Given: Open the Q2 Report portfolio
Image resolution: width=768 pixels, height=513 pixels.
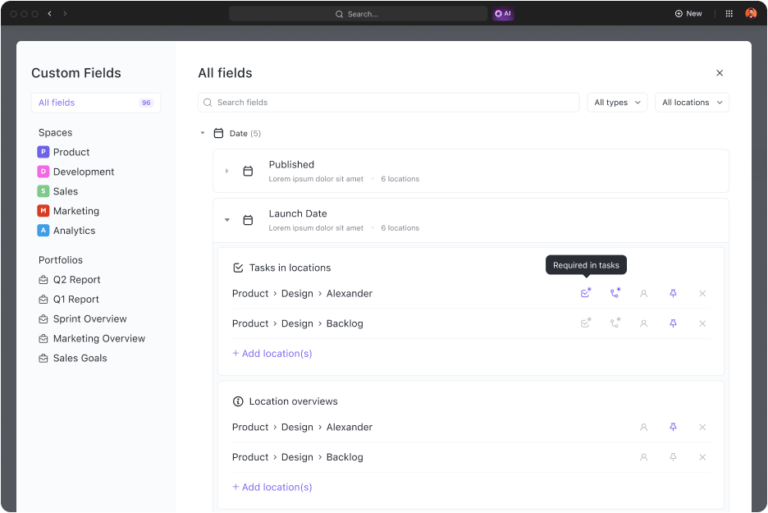Looking at the screenshot, I should coord(70,280).
